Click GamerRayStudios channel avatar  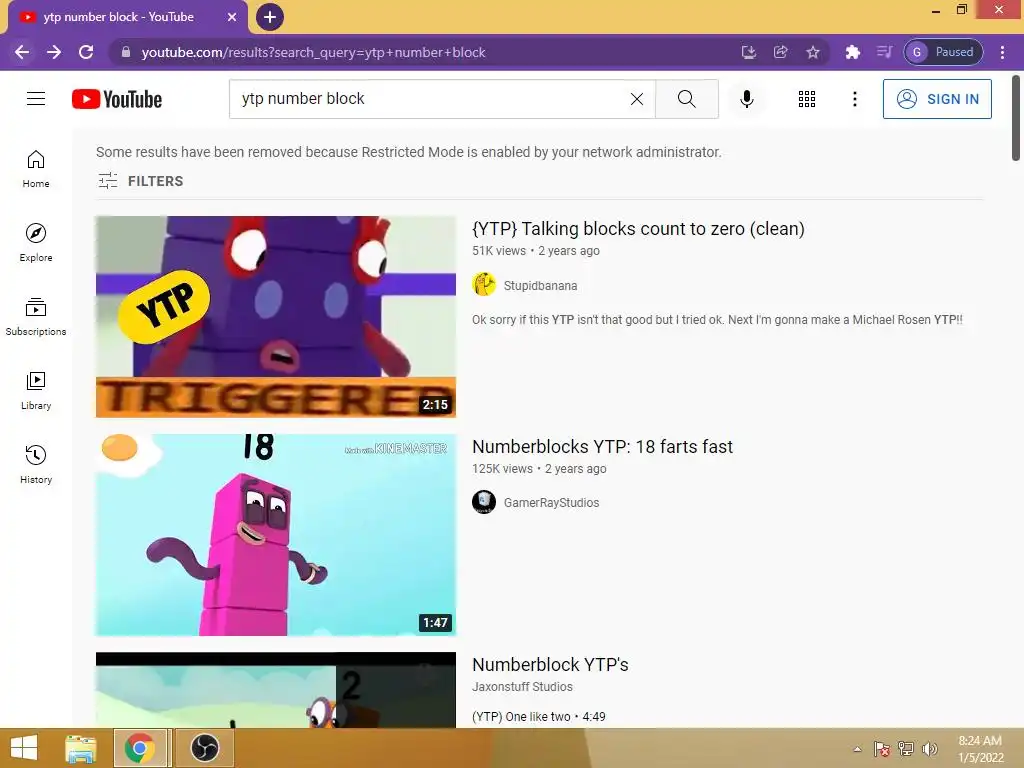[484, 502]
